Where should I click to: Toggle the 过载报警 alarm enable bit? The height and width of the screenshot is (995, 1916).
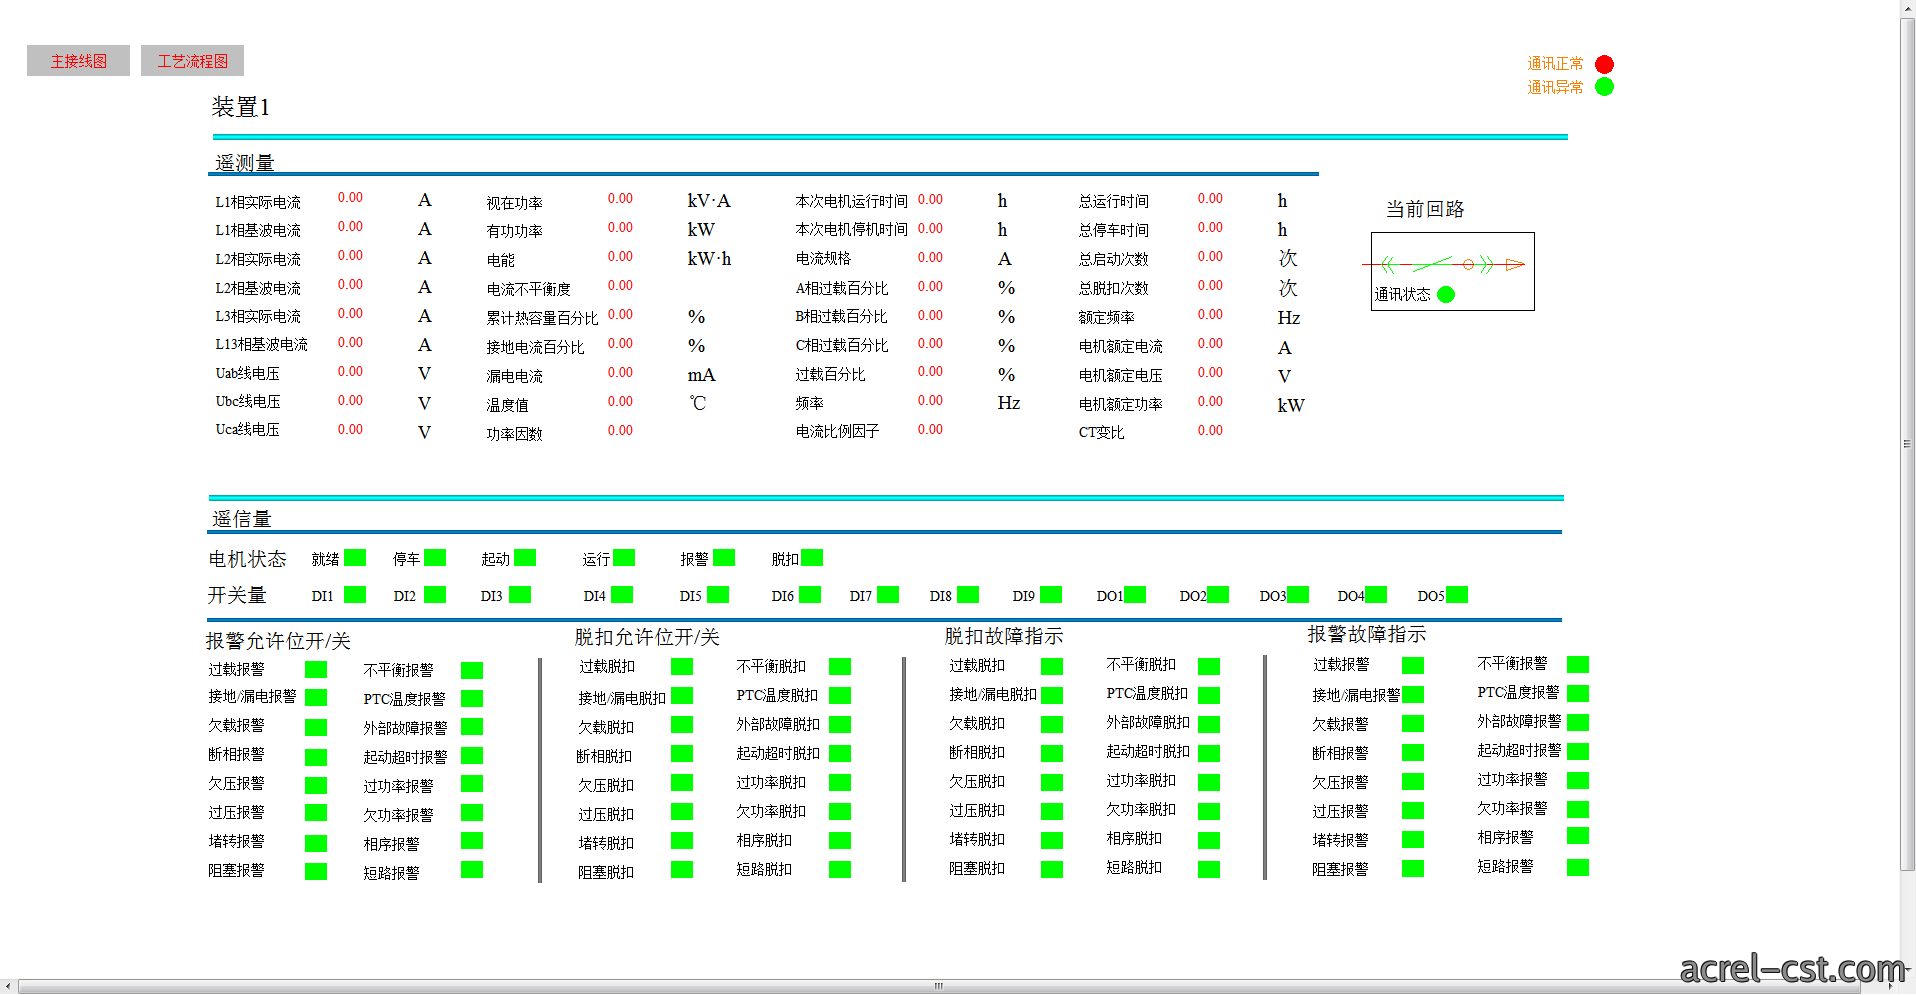click(x=316, y=669)
